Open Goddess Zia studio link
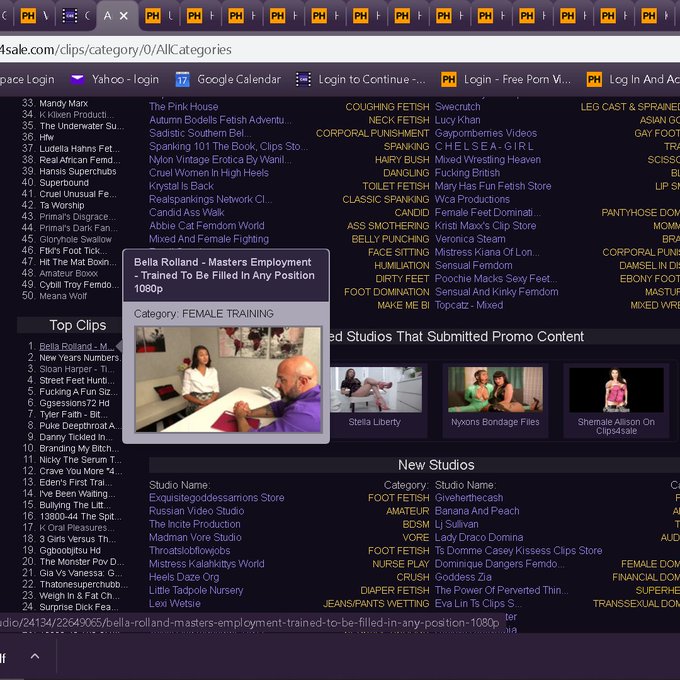This screenshot has width=680, height=680. [463, 577]
